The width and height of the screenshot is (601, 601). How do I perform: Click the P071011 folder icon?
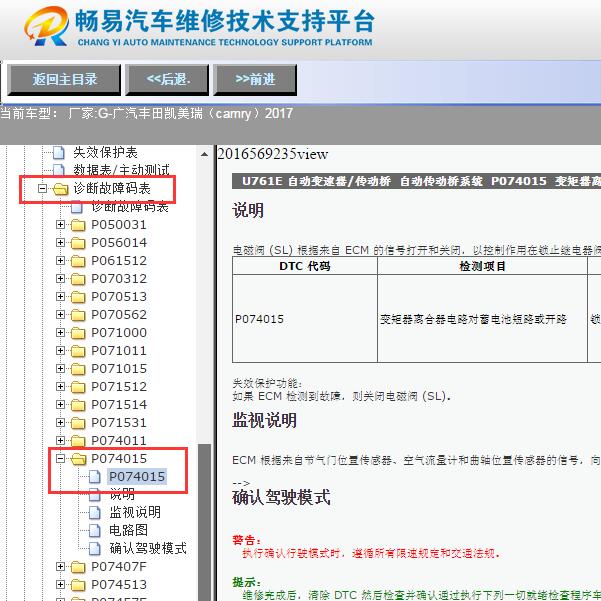point(78,351)
